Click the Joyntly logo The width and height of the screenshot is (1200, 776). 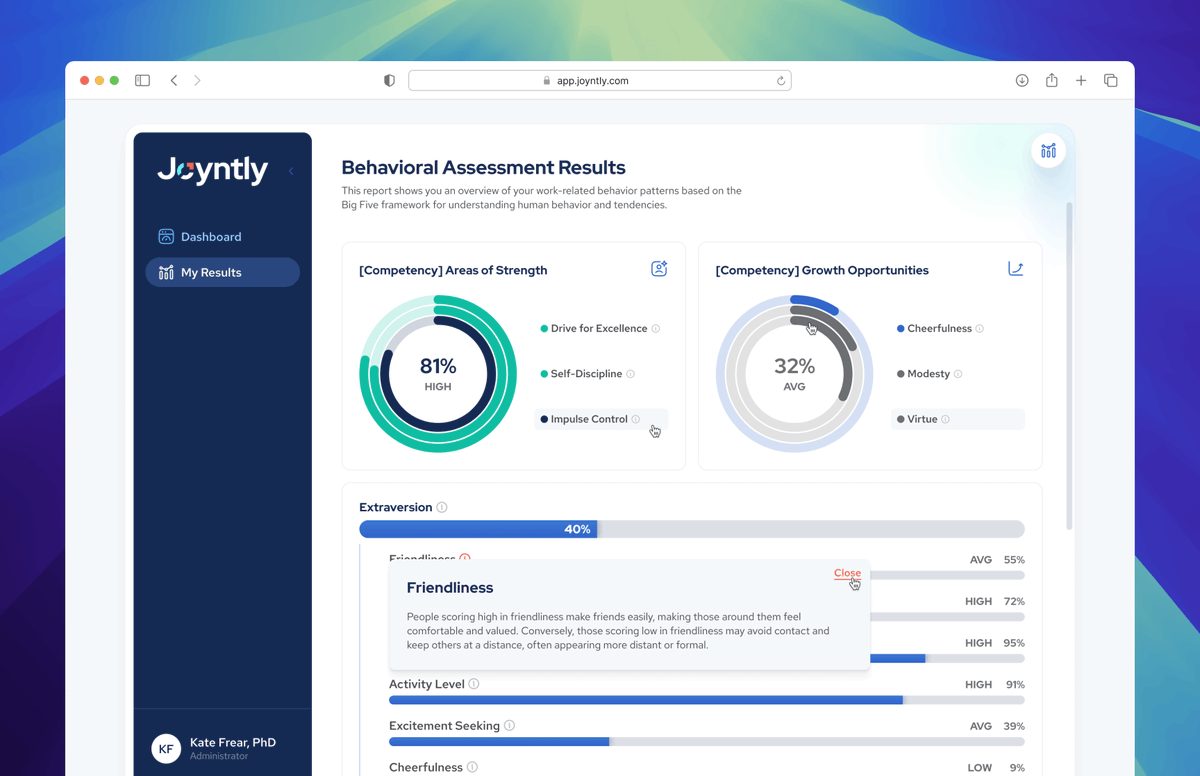pos(213,171)
